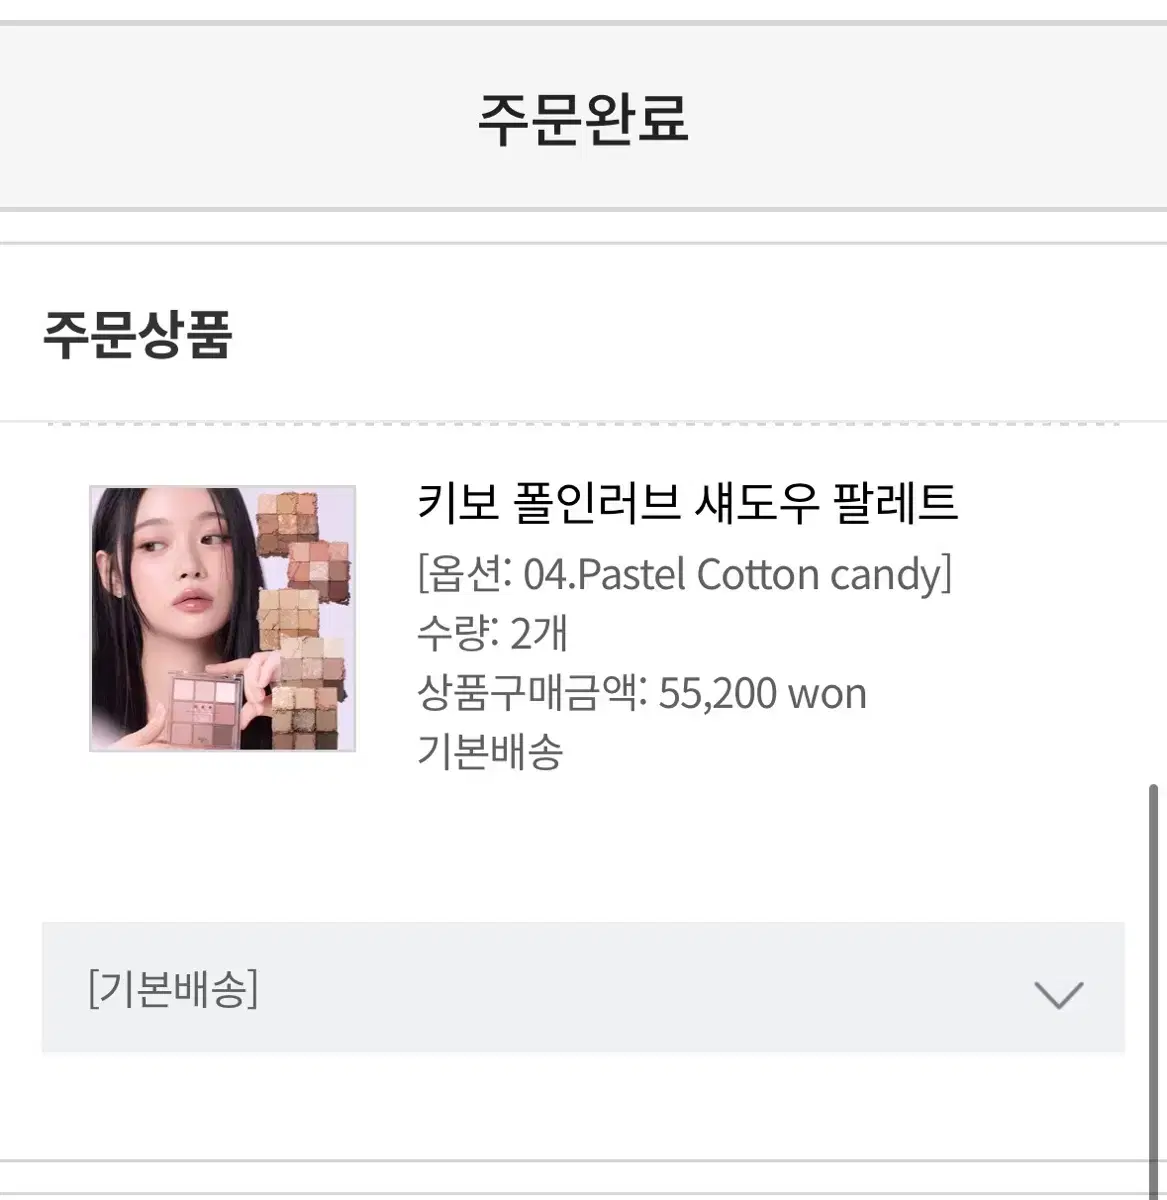The height and width of the screenshot is (1200, 1167).
Task: Click the 상품구매금액 55,200 won line
Action: 641,692
